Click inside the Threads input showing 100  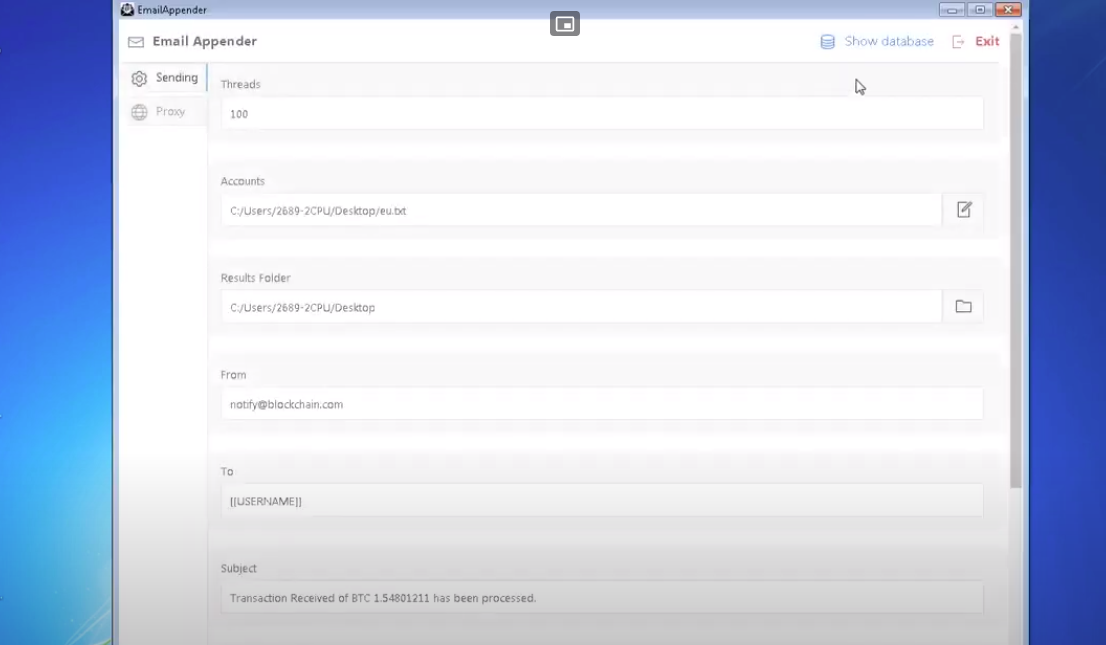tap(600, 113)
